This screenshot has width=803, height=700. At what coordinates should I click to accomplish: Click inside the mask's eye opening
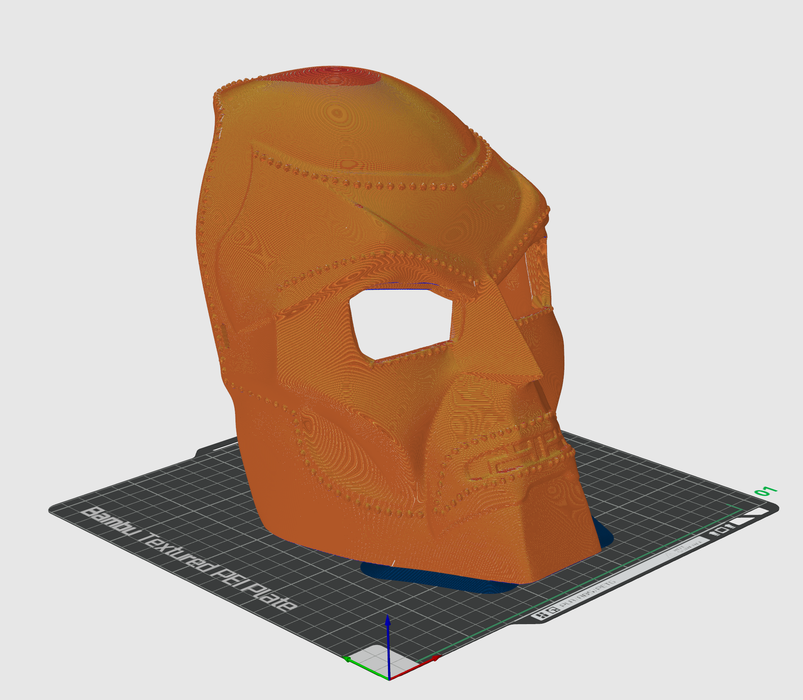click(x=405, y=318)
